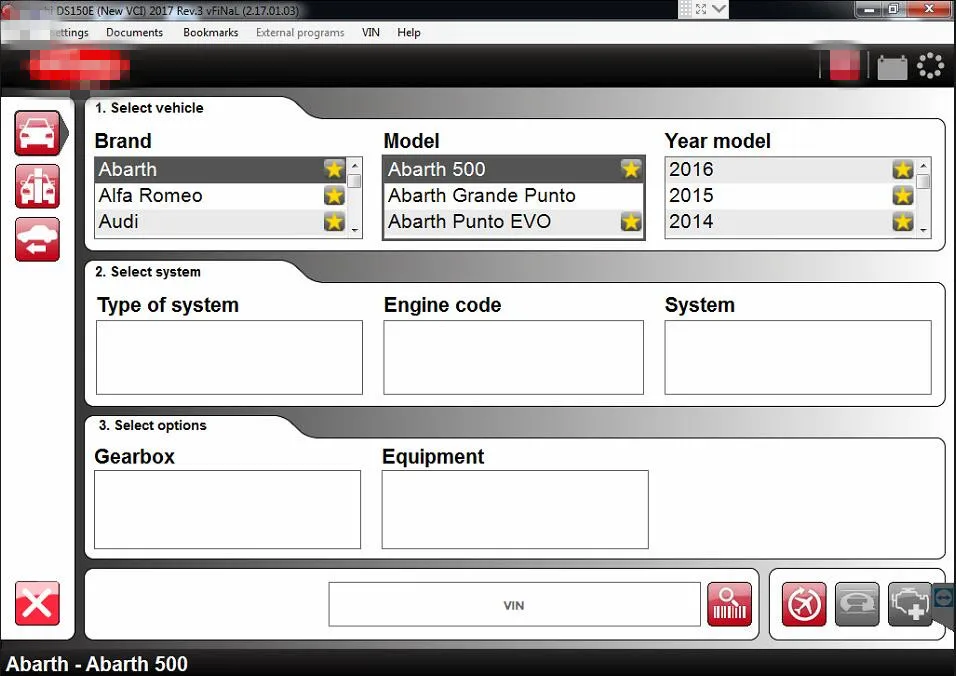Click the Brand list scroll-down arrow
Image resolution: width=956 pixels, height=676 pixels.
pyautogui.click(x=355, y=230)
